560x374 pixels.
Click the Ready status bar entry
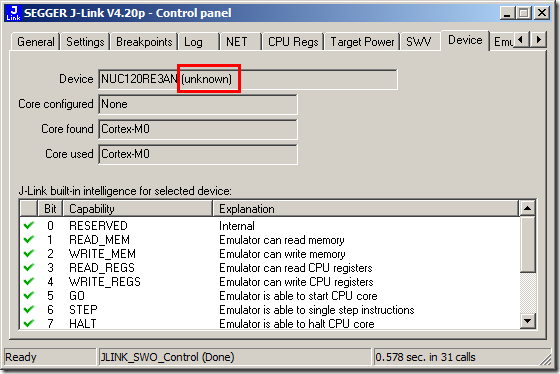50,357
